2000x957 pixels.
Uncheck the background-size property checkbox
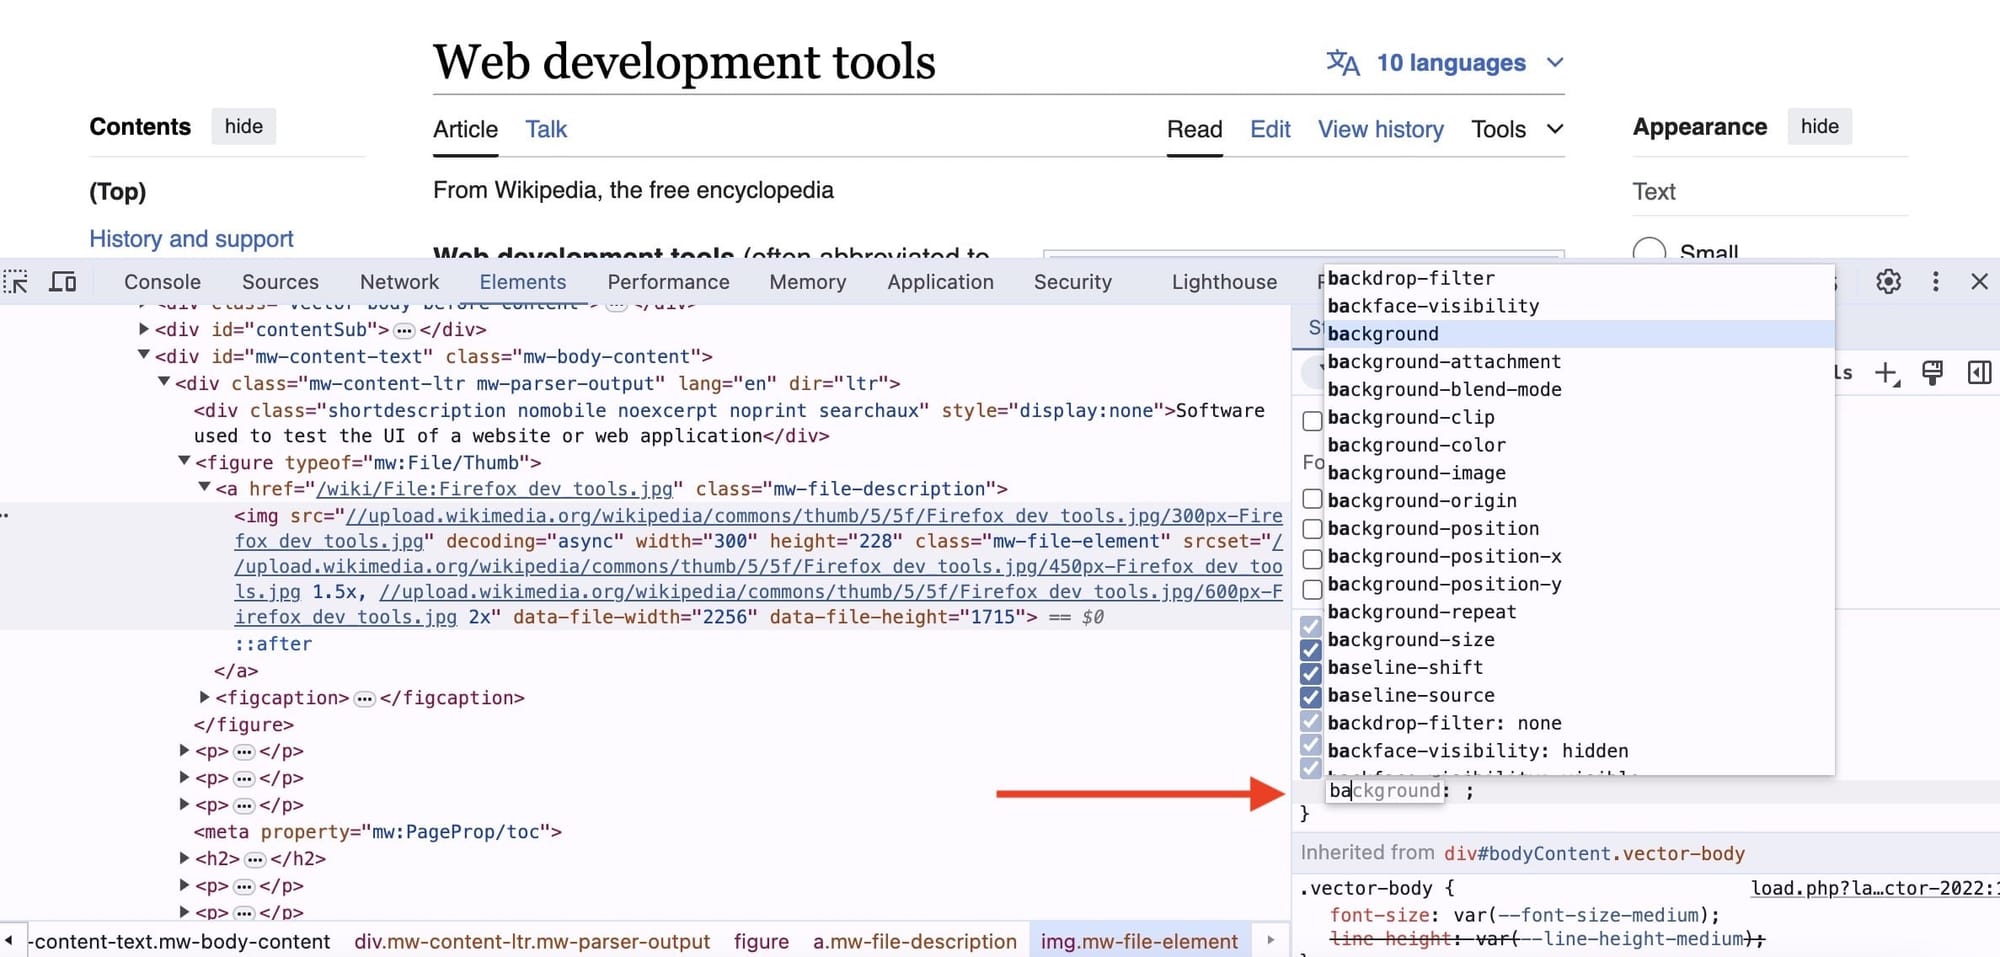pos(1311,651)
